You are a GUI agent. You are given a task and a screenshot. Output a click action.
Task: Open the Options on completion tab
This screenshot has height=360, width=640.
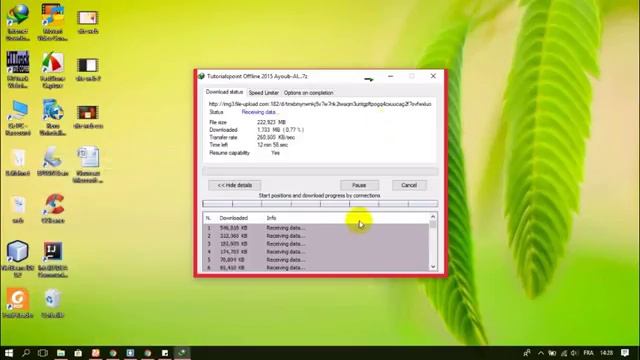pos(309,93)
